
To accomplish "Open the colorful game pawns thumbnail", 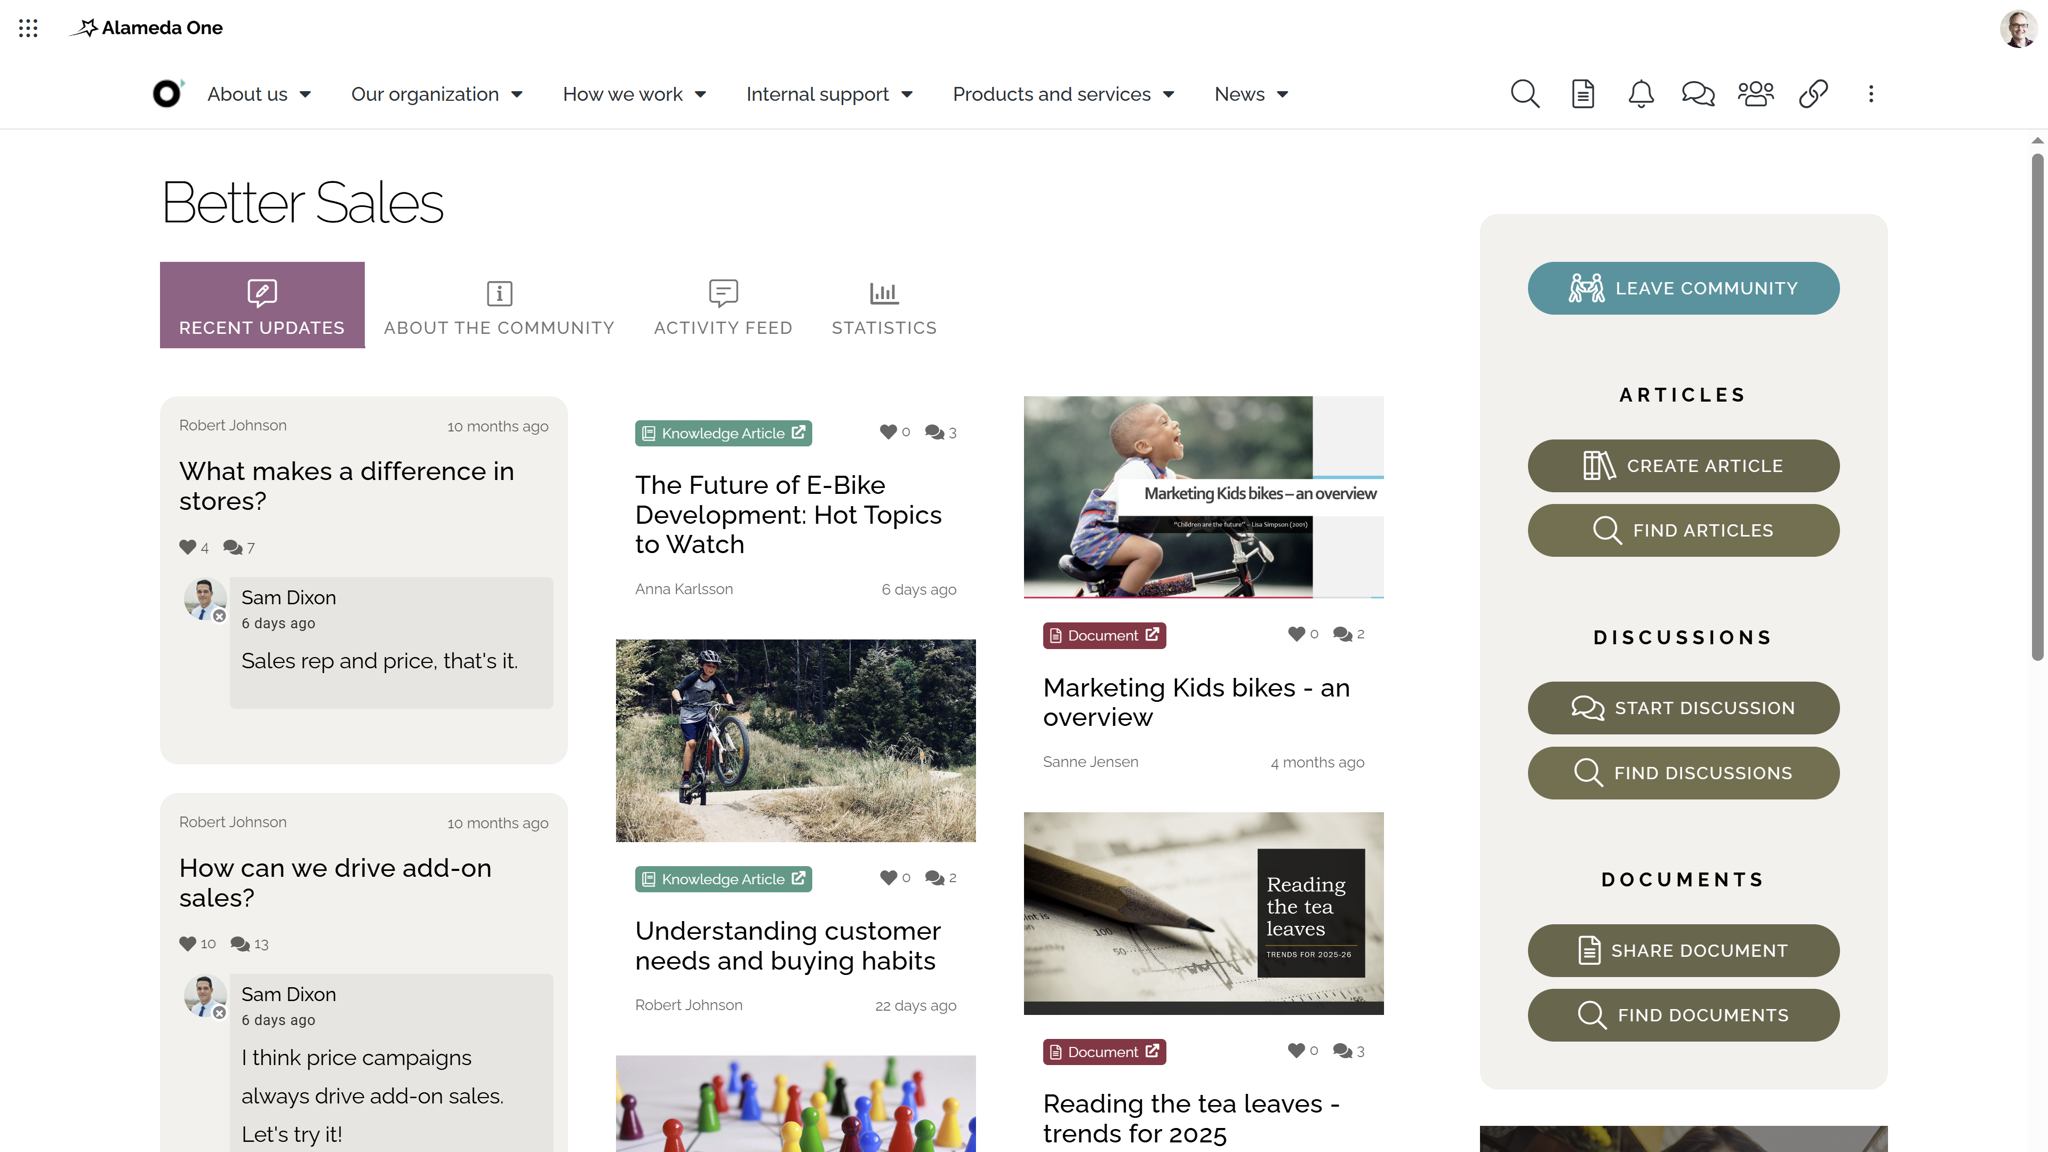I will click(796, 1103).
